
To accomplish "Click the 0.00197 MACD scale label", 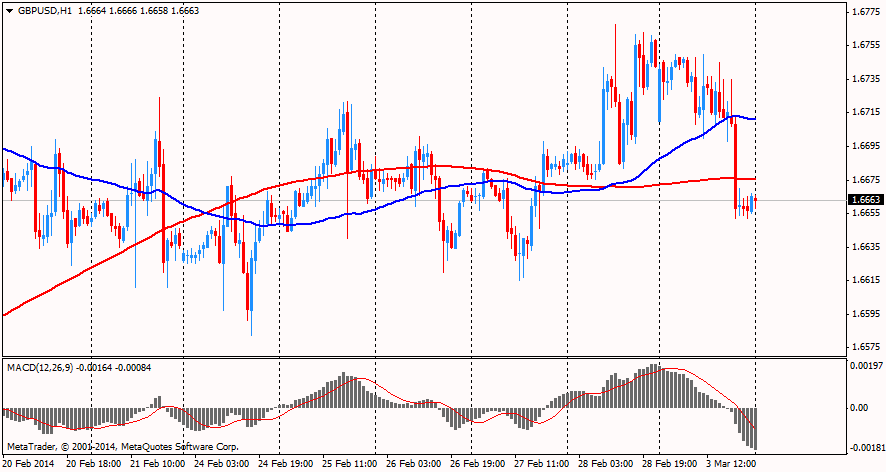I will pos(866,367).
